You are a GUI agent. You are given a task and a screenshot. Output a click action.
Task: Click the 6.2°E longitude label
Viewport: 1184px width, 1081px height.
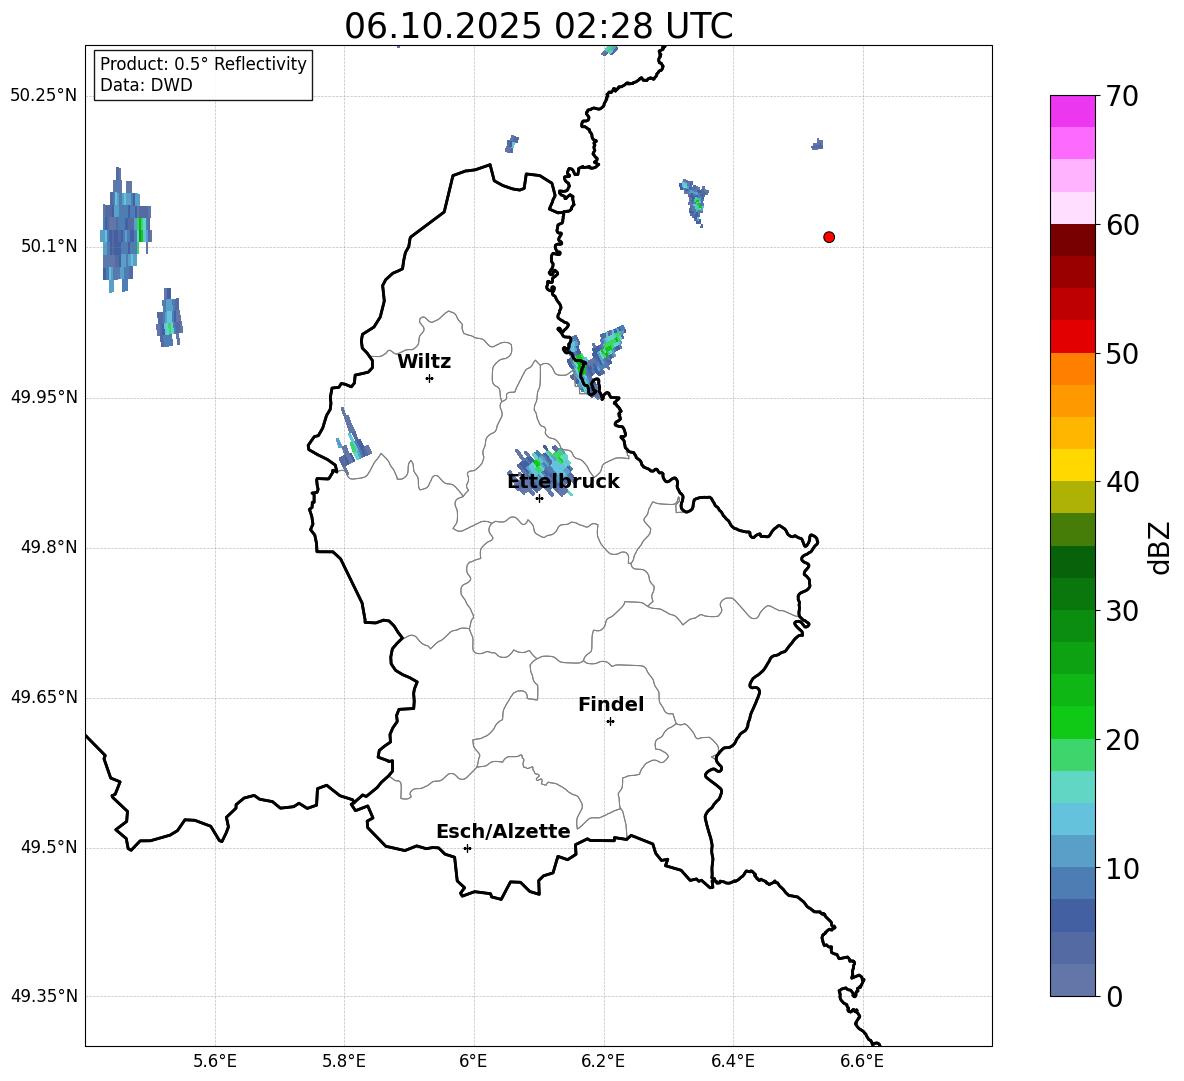point(603,1061)
